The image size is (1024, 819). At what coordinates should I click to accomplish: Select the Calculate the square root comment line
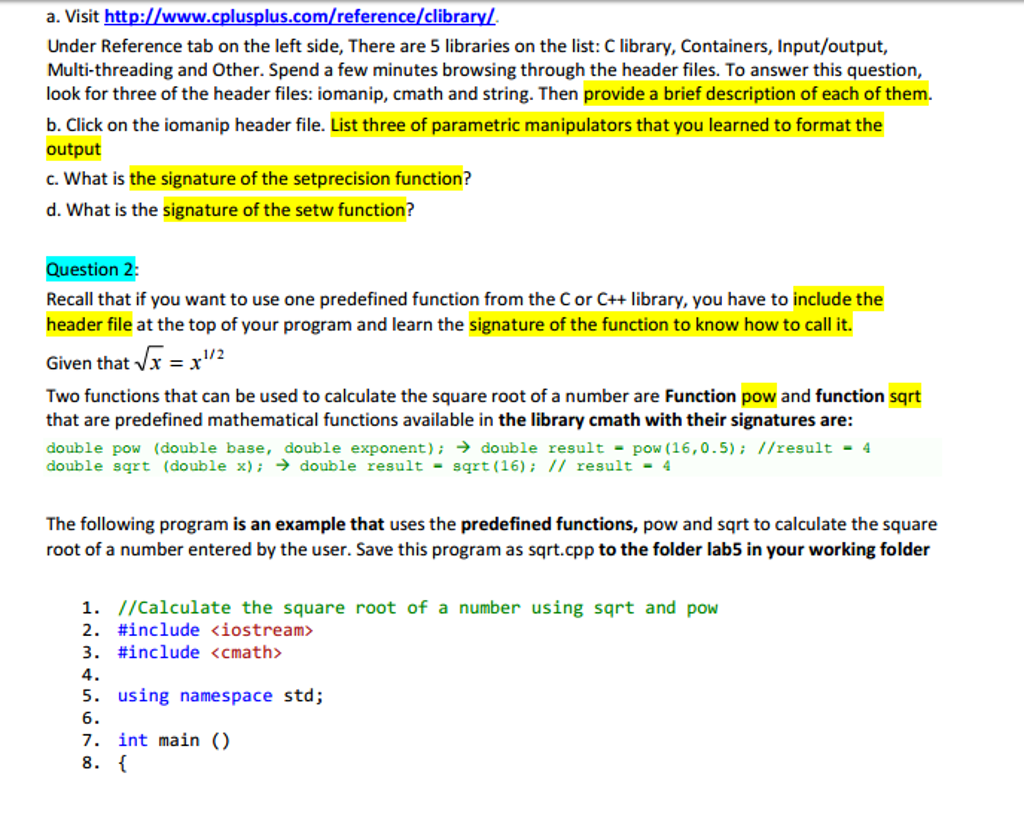pyautogui.click(x=416, y=607)
